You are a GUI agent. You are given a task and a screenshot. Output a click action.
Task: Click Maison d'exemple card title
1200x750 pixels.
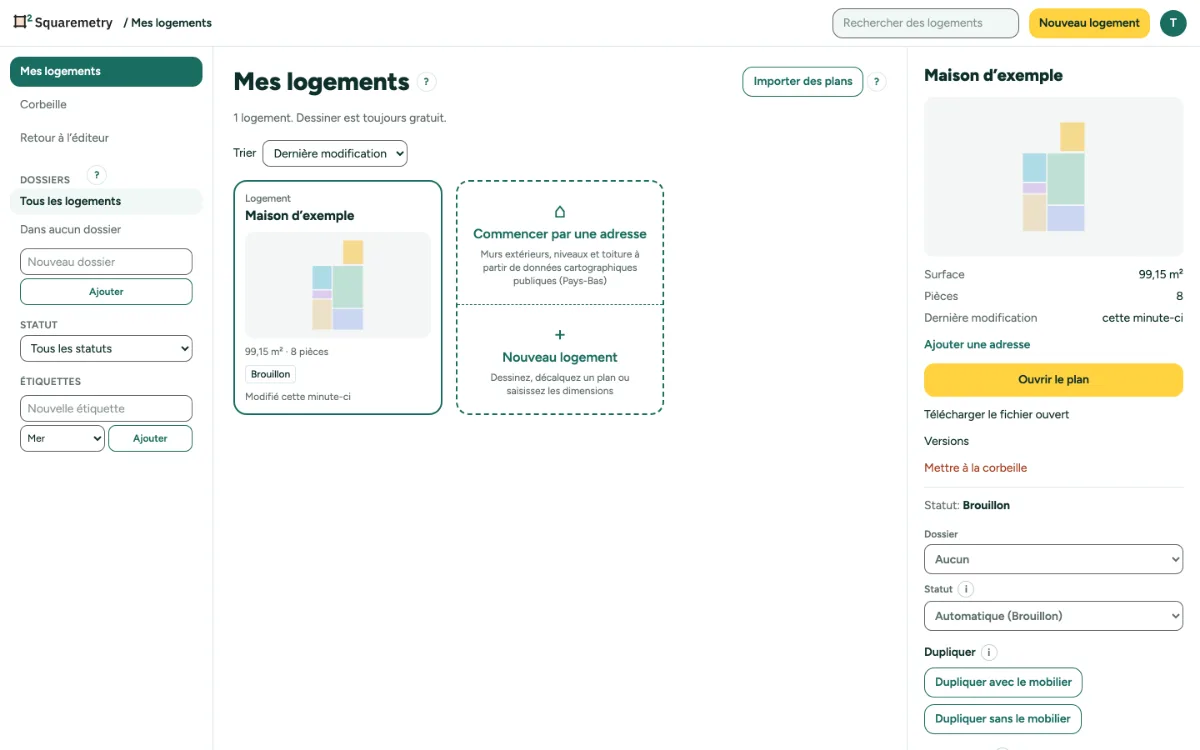coord(300,216)
